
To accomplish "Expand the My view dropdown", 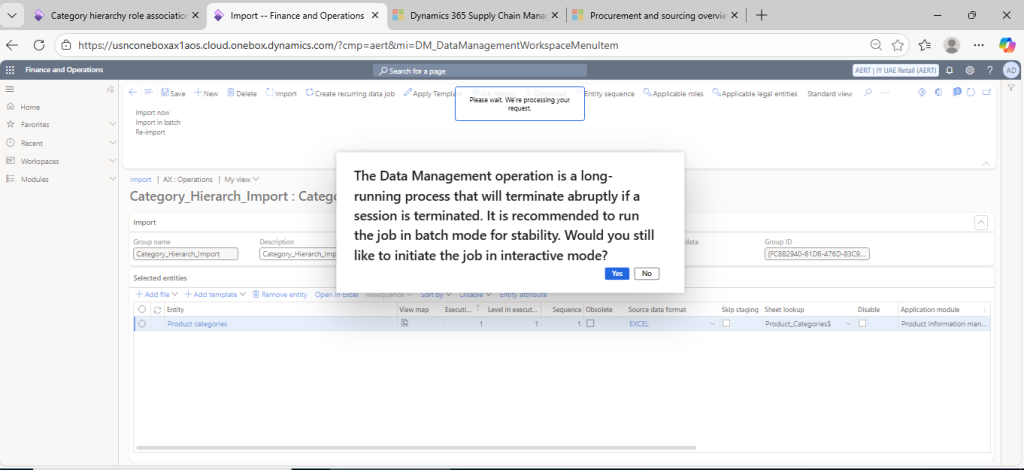I will [x=241, y=179].
